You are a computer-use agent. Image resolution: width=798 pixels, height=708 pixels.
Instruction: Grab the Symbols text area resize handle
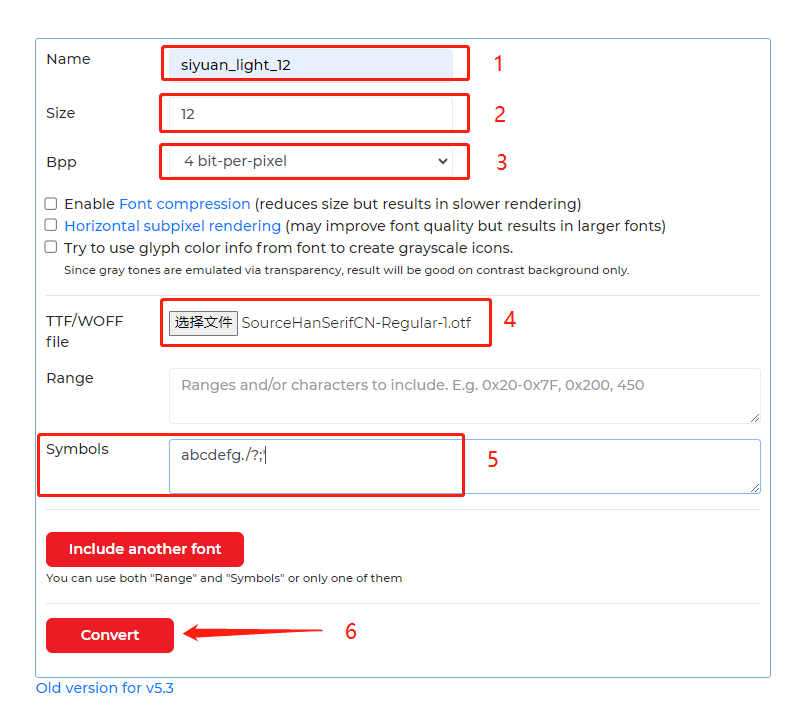pyautogui.click(x=754, y=487)
